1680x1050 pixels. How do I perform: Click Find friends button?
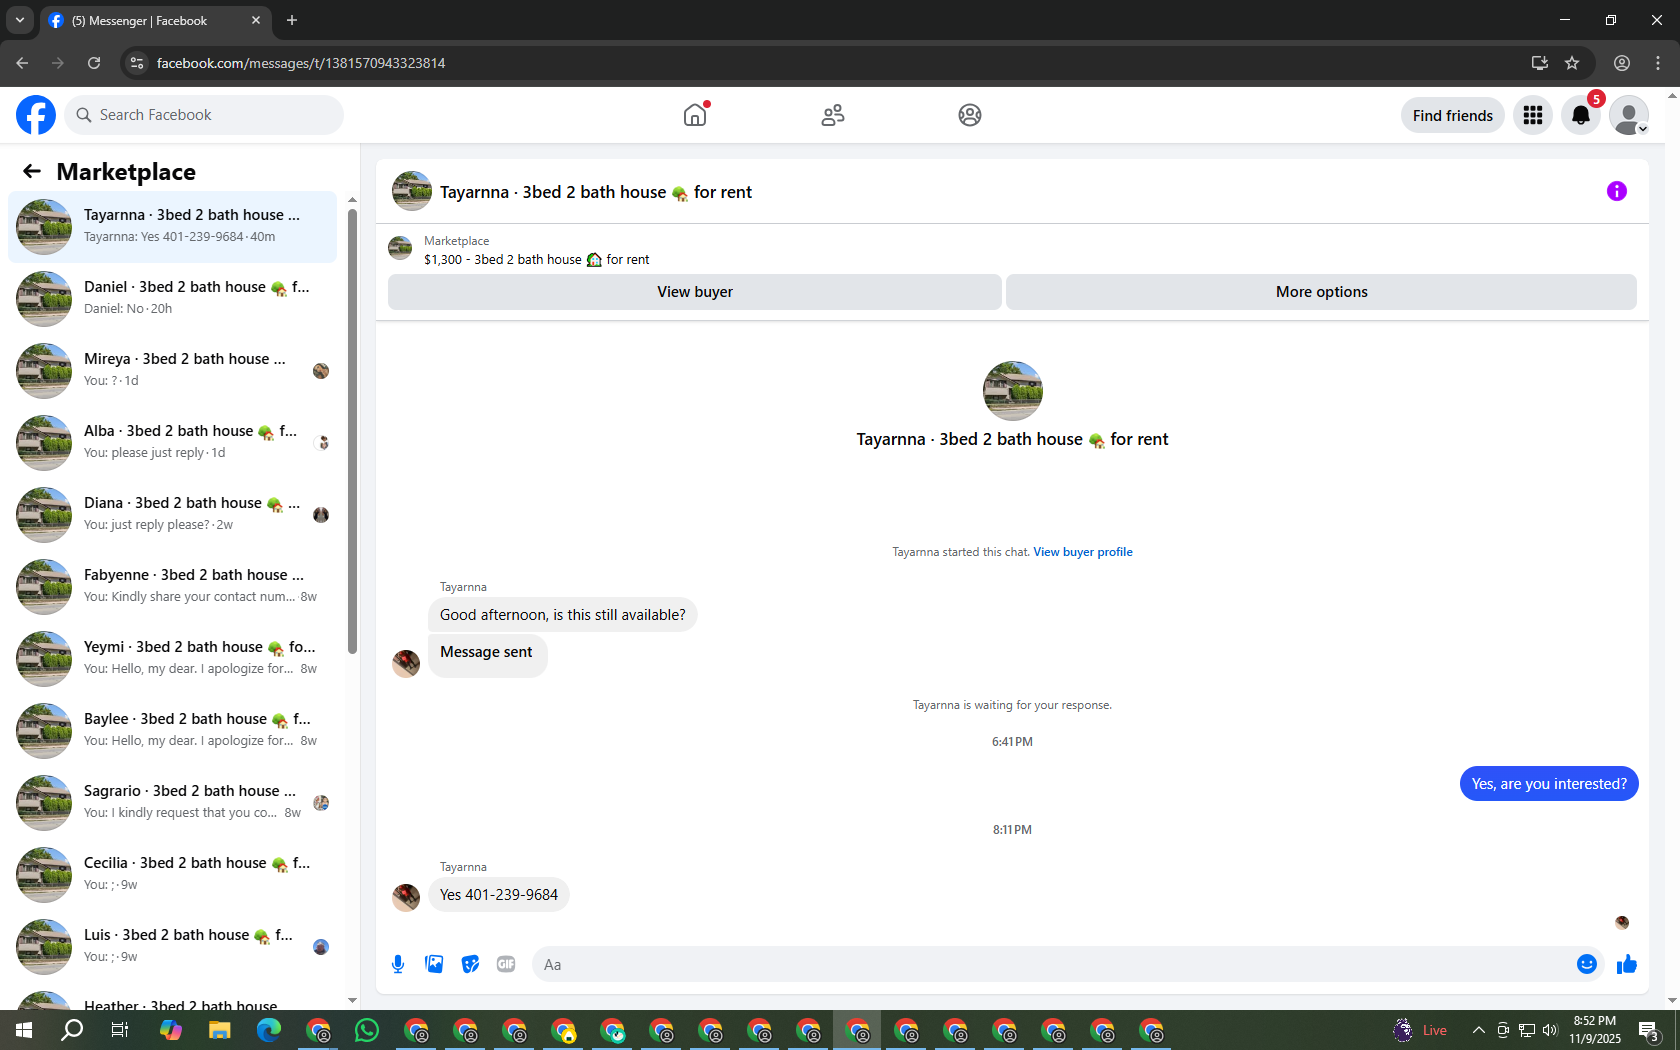click(1453, 115)
